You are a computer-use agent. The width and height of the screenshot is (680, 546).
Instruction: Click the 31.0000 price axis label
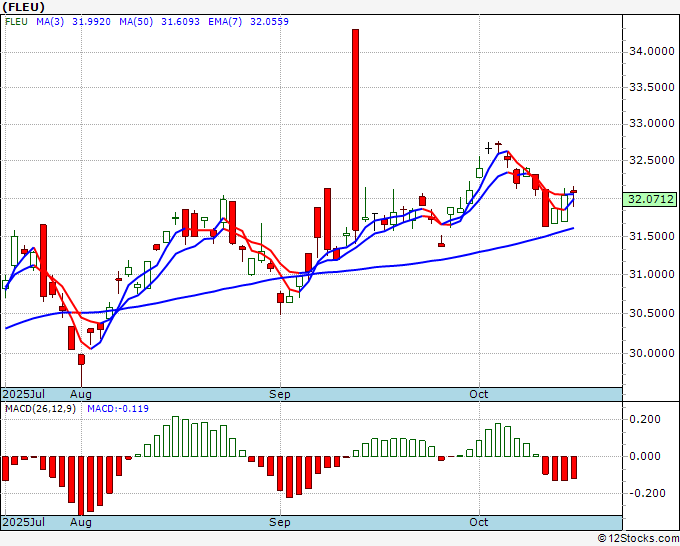click(x=652, y=274)
